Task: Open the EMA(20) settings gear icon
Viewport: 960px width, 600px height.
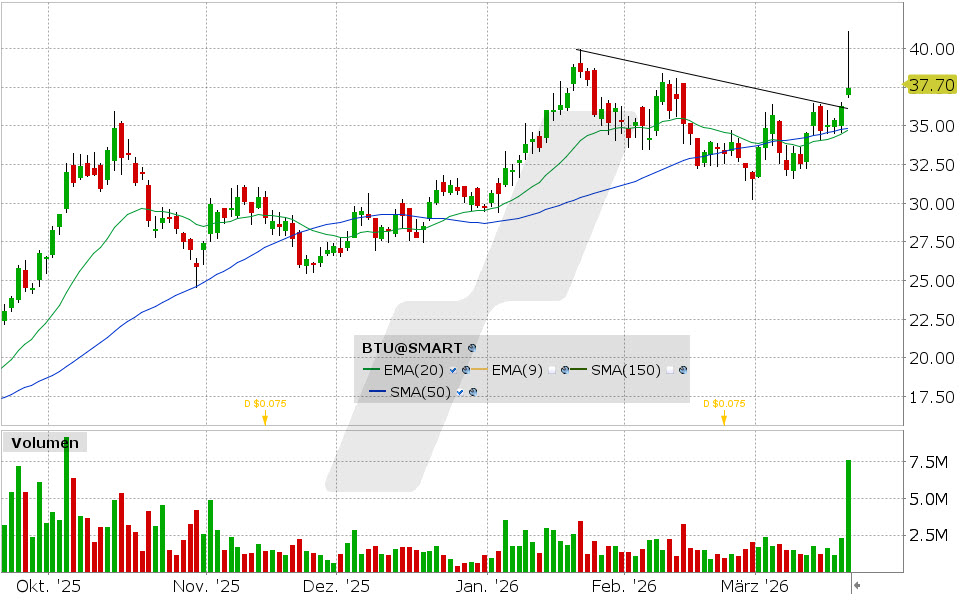Action: point(465,370)
